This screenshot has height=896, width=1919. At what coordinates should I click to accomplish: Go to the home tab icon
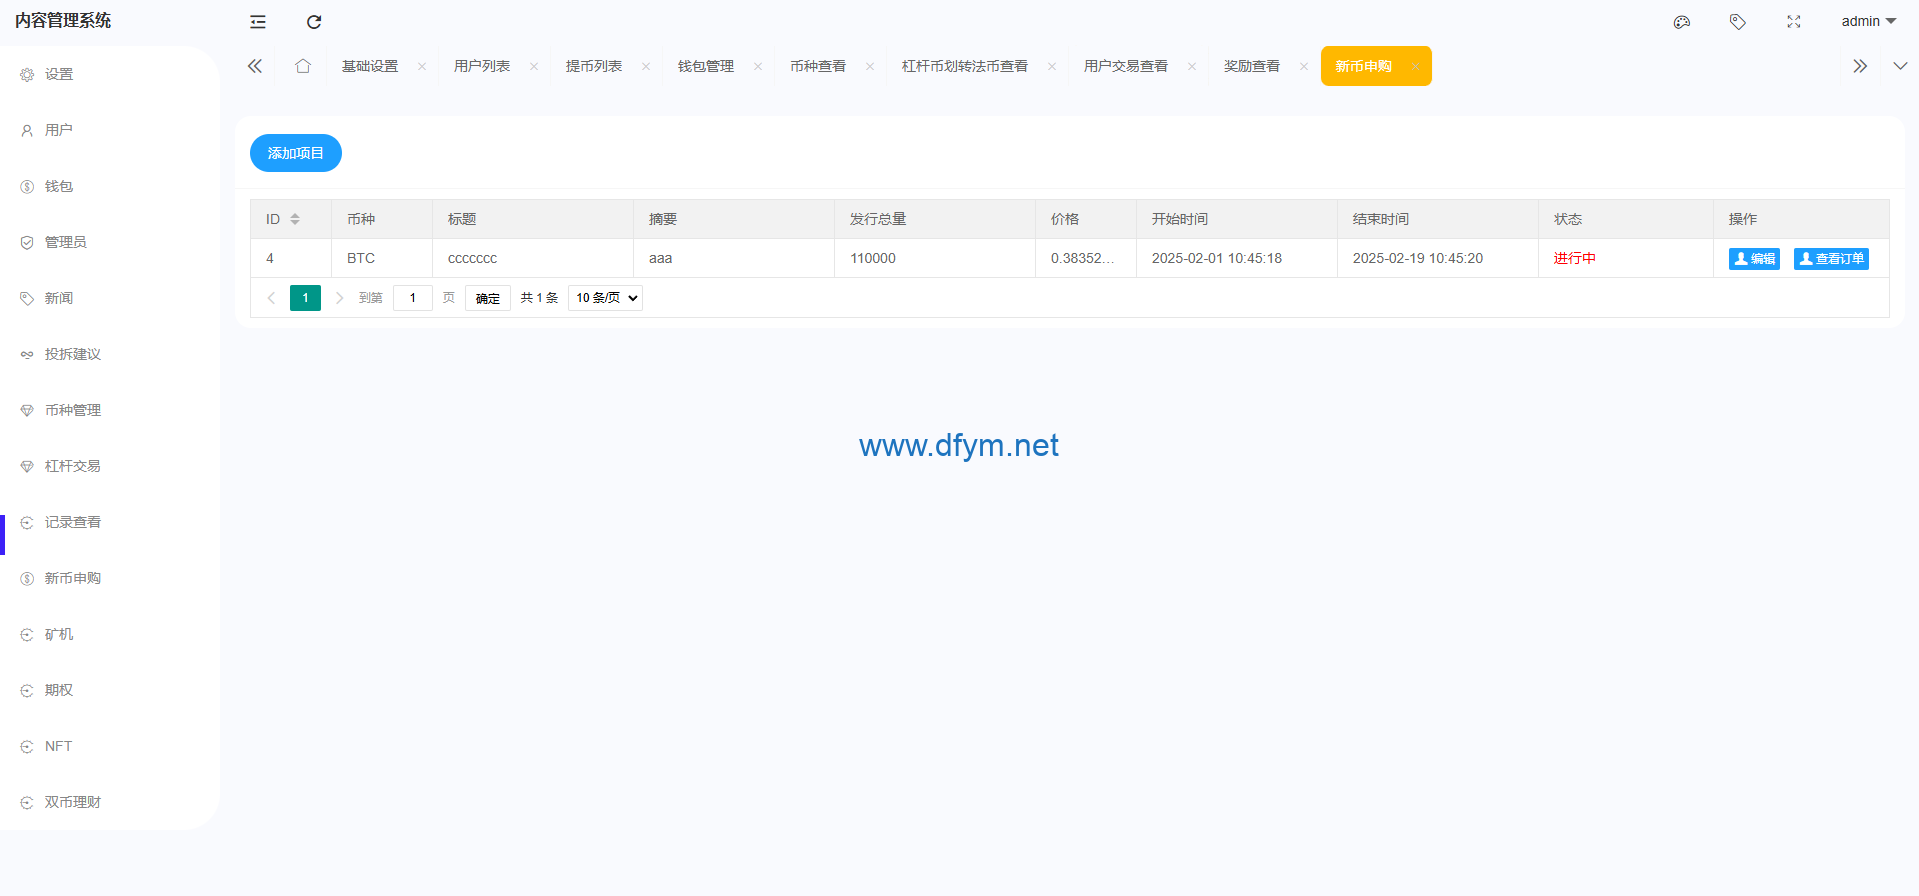tap(303, 66)
